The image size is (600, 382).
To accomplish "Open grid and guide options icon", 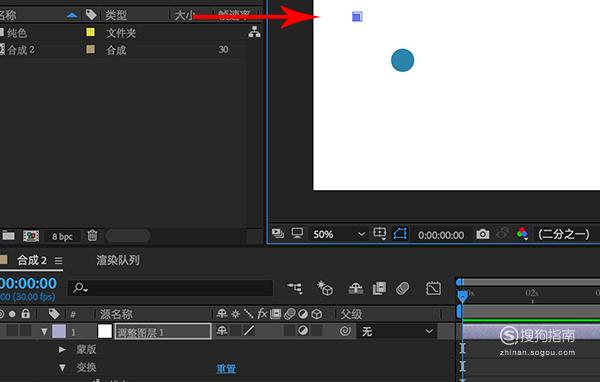I will [x=380, y=233].
